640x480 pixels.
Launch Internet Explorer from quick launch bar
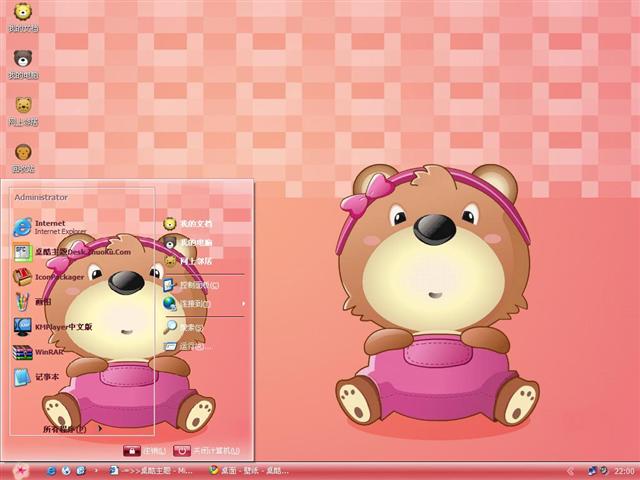52,471
